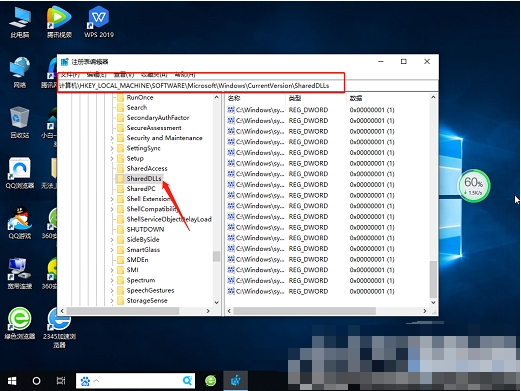Click the values pane scroll-left arrow
This screenshot has width=521, height=391.
(x=229, y=311)
